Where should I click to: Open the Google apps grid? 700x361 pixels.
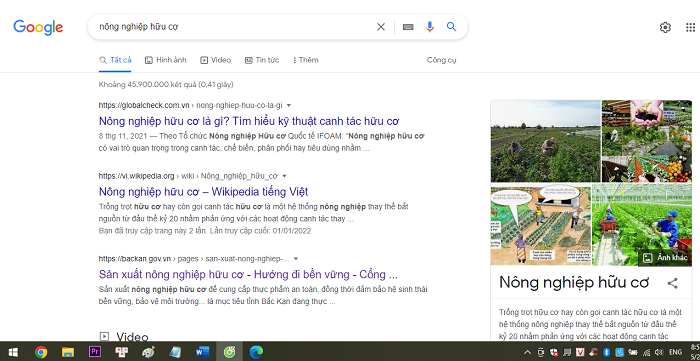pos(690,28)
